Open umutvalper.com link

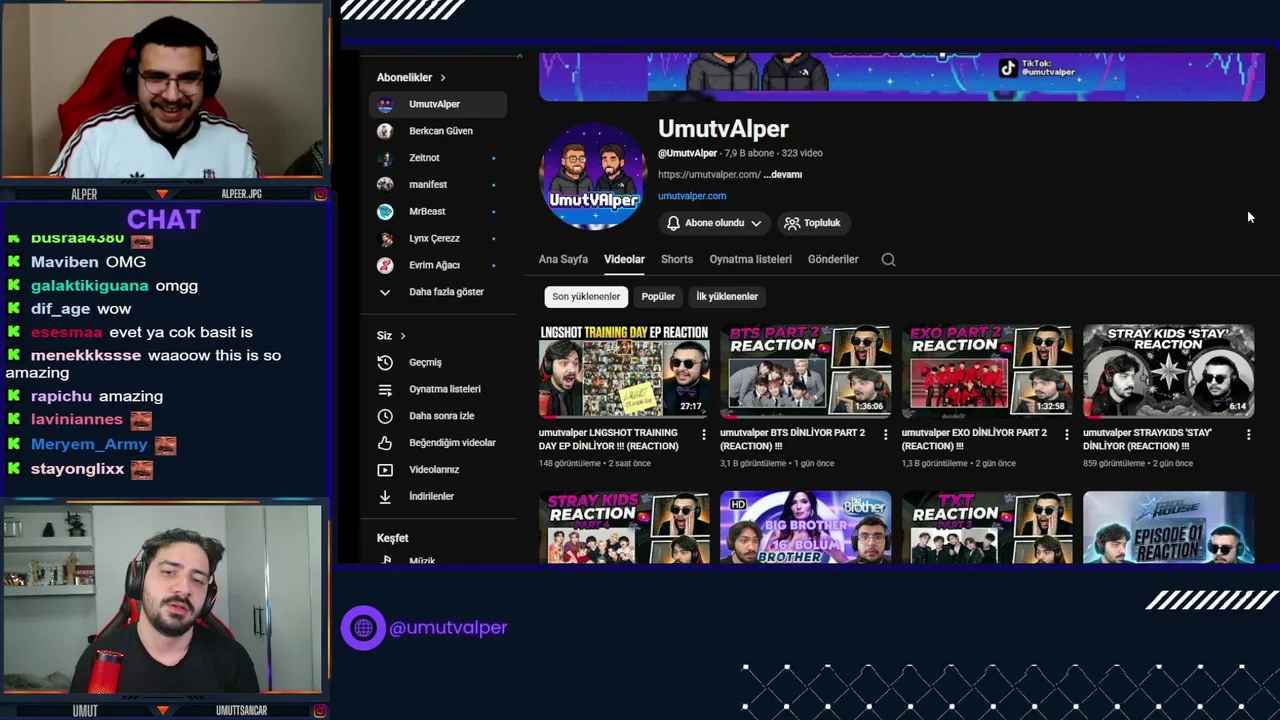692,196
